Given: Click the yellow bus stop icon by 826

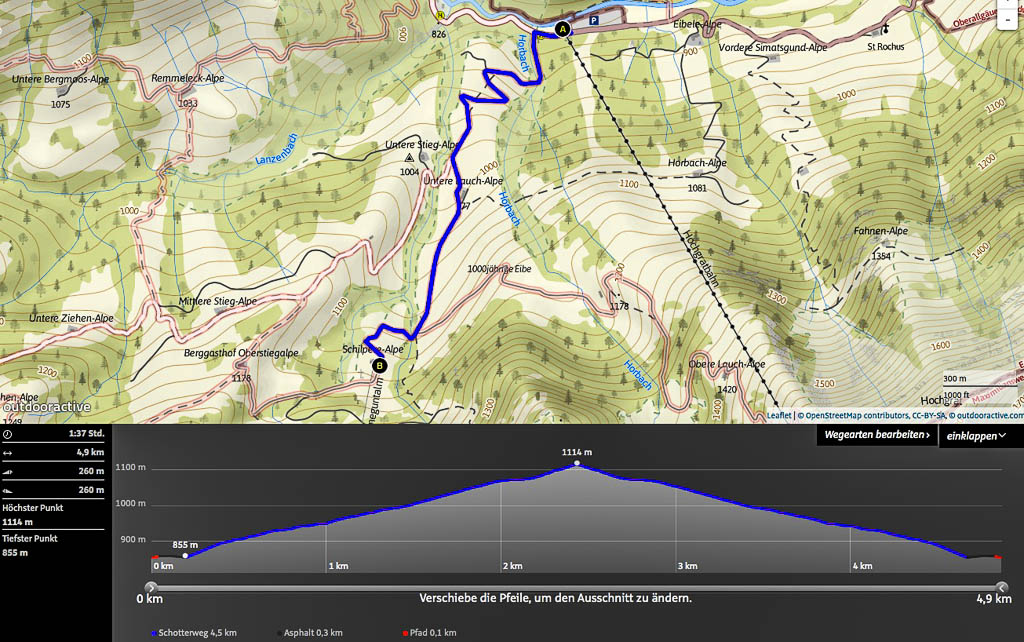Looking at the screenshot, I should 439,16.
